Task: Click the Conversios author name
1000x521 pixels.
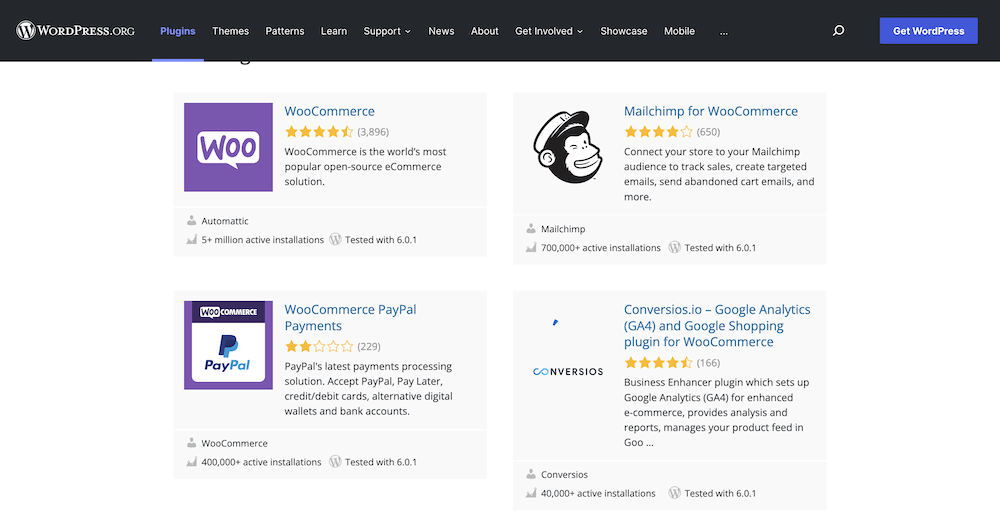Action: (564, 474)
